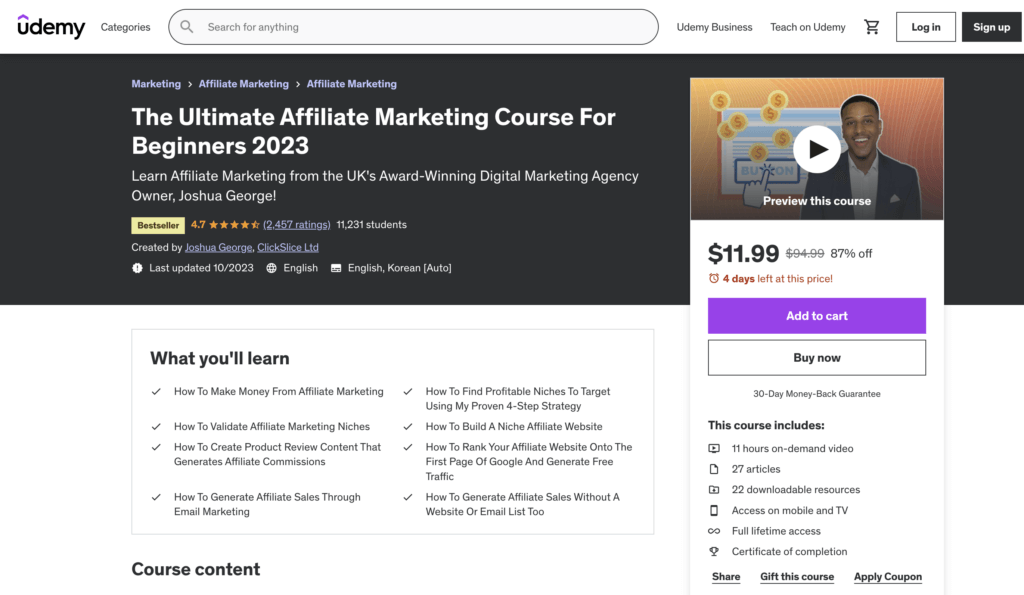Click the mobile and TV access icon

coord(712,510)
